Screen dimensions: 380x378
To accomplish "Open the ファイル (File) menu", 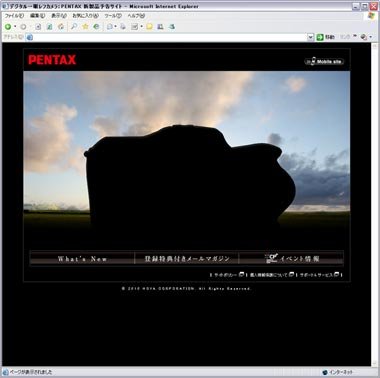I will point(14,16).
